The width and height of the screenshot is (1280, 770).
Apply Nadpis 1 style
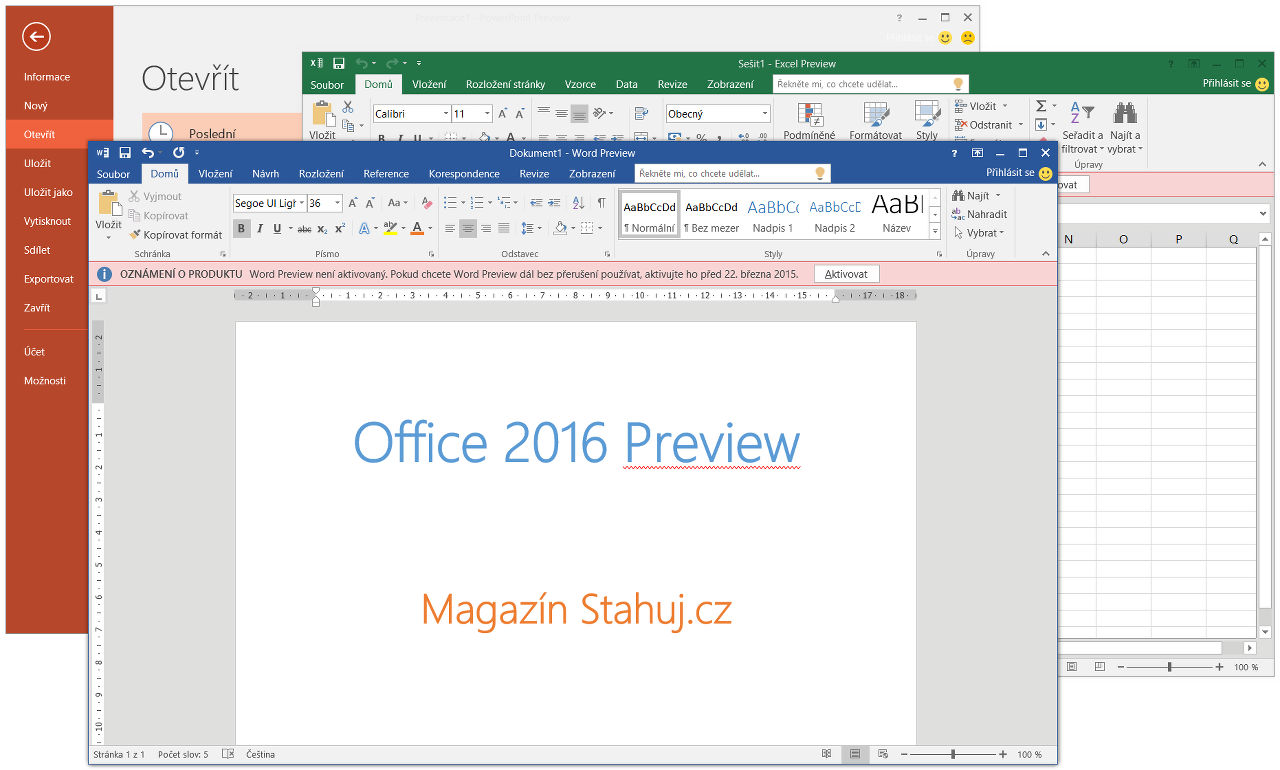click(x=773, y=215)
